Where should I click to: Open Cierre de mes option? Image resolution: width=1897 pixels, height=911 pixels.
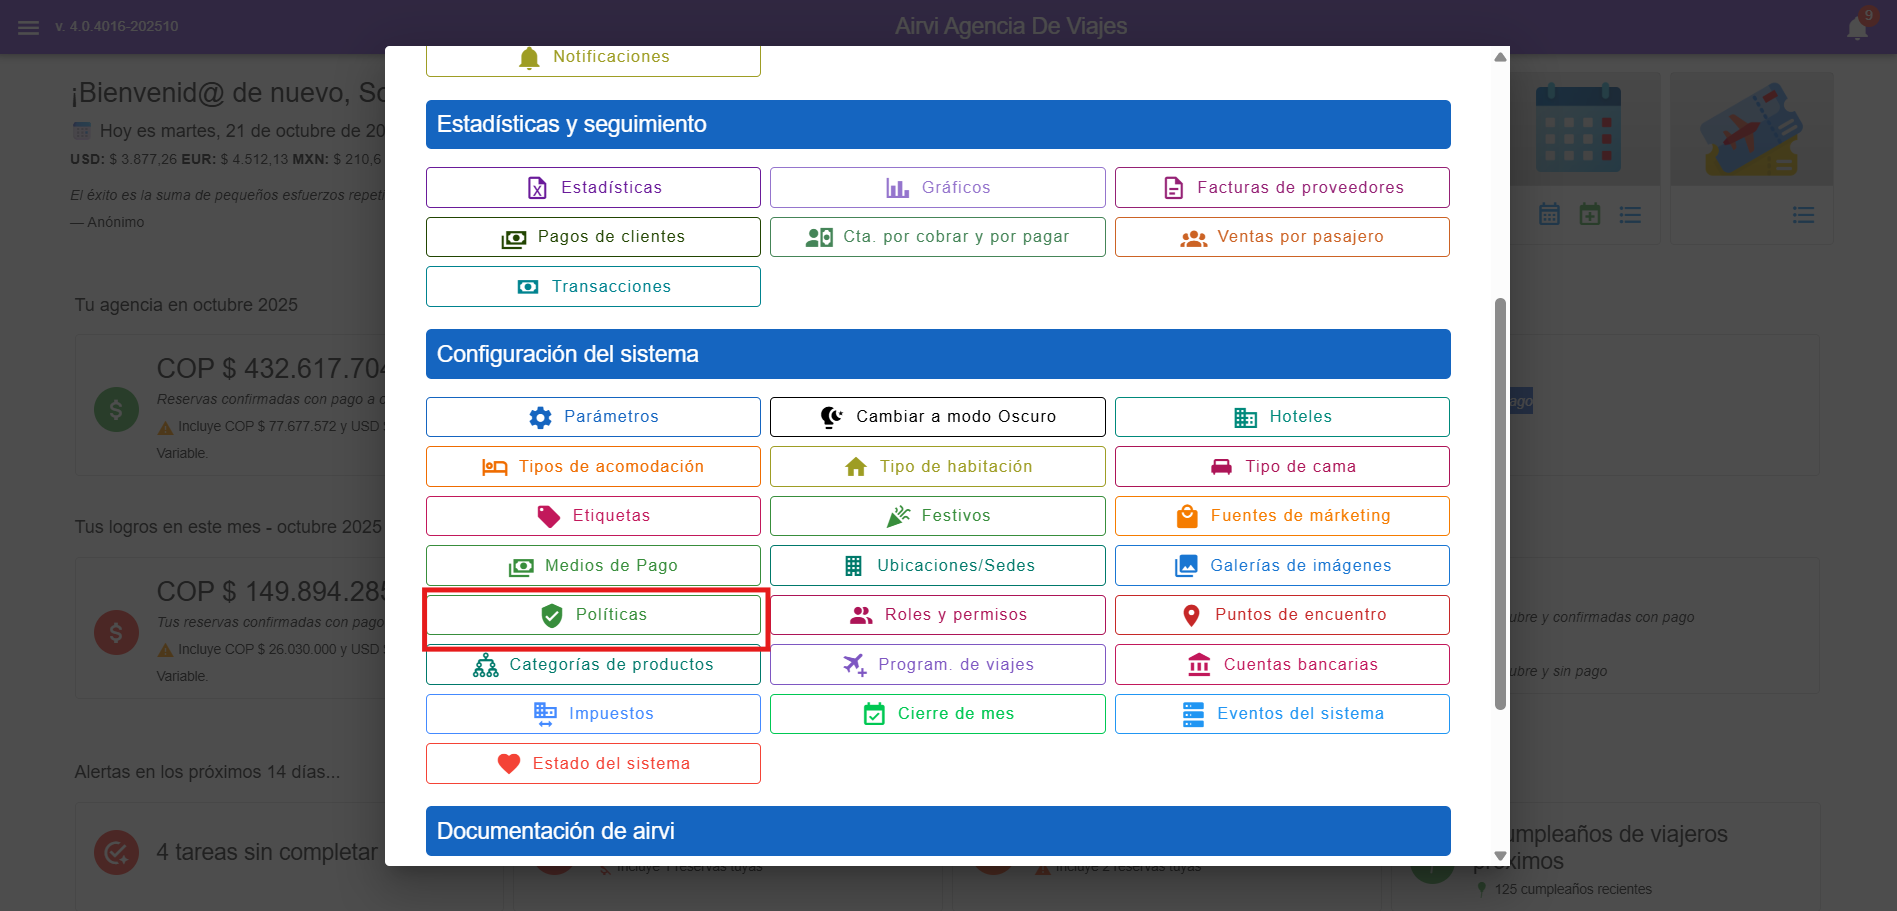pyautogui.click(x=937, y=714)
